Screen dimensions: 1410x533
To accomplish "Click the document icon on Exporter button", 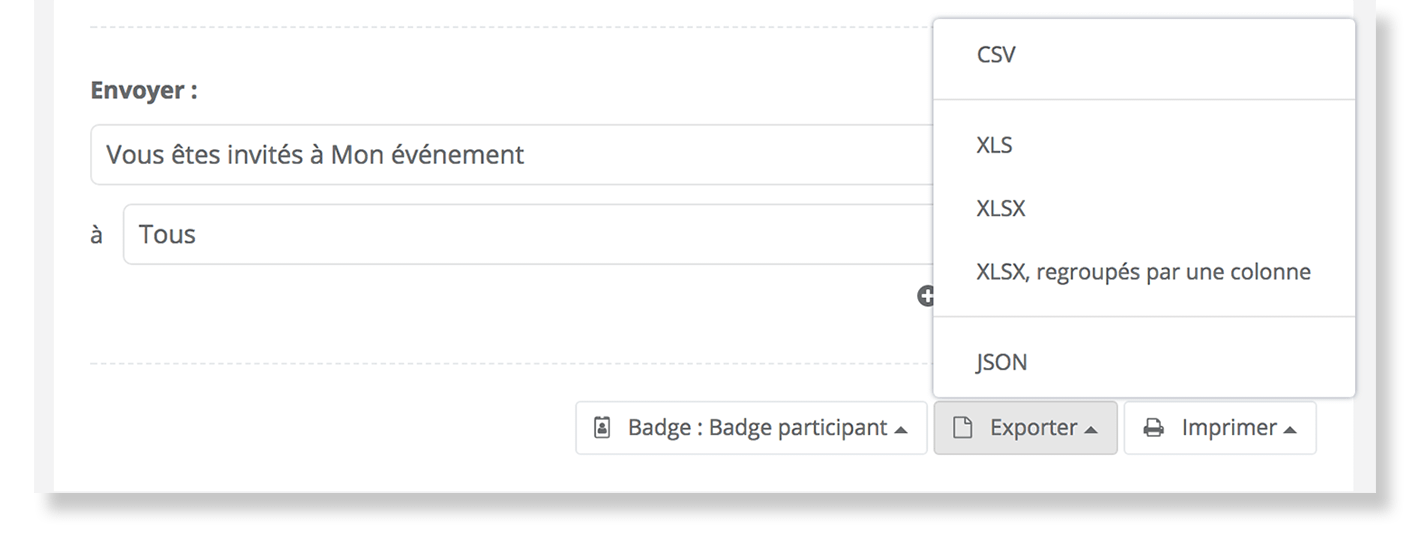I will click(962, 428).
